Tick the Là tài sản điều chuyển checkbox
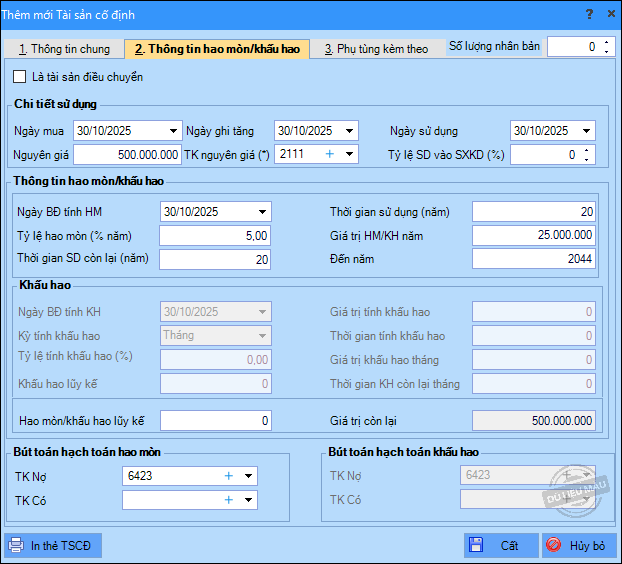622x564 pixels. pos(20,77)
